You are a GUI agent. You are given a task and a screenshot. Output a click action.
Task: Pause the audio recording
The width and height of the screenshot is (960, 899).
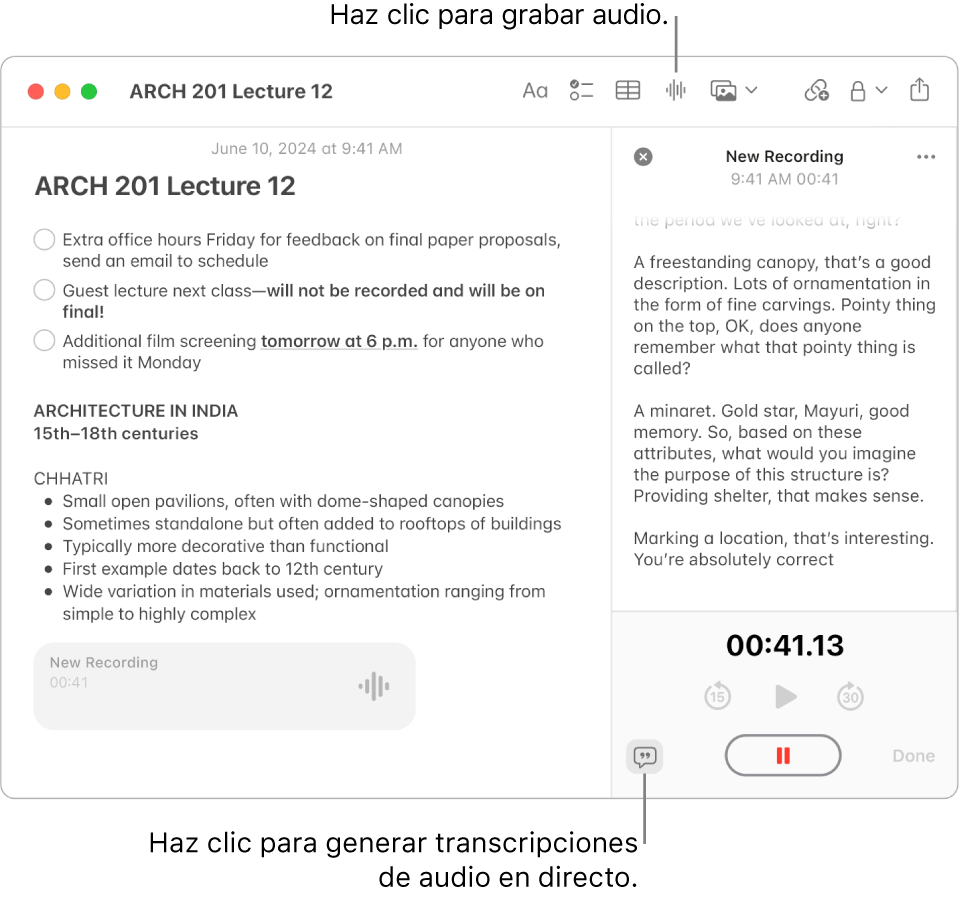pyautogui.click(x=782, y=755)
